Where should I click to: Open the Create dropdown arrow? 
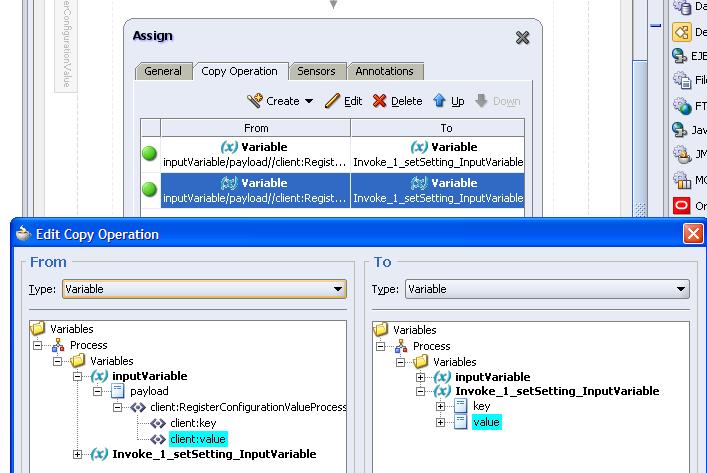(x=309, y=101)
